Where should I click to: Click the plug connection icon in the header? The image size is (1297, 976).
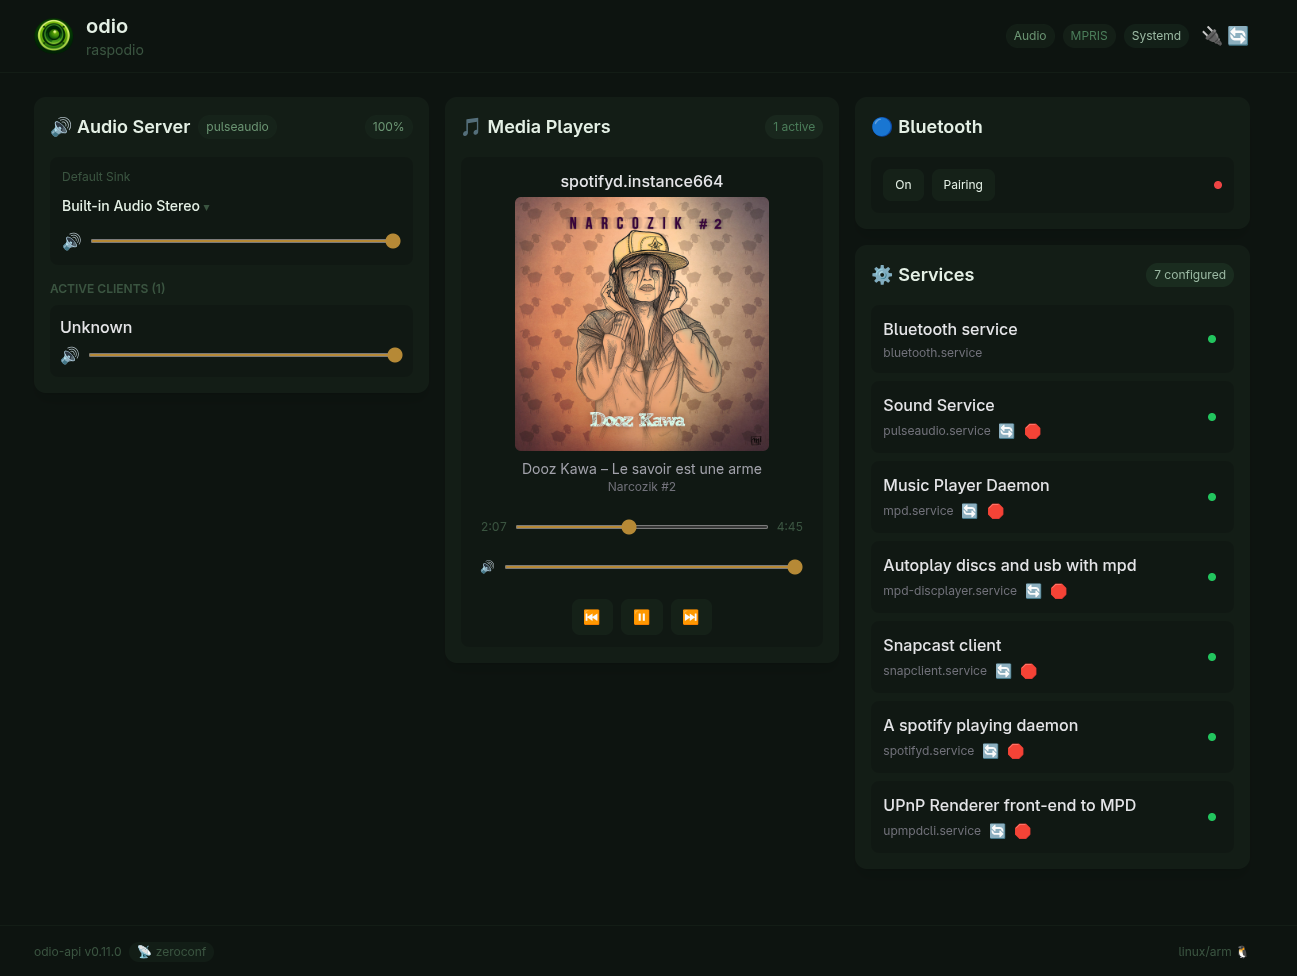(1212, 35)
